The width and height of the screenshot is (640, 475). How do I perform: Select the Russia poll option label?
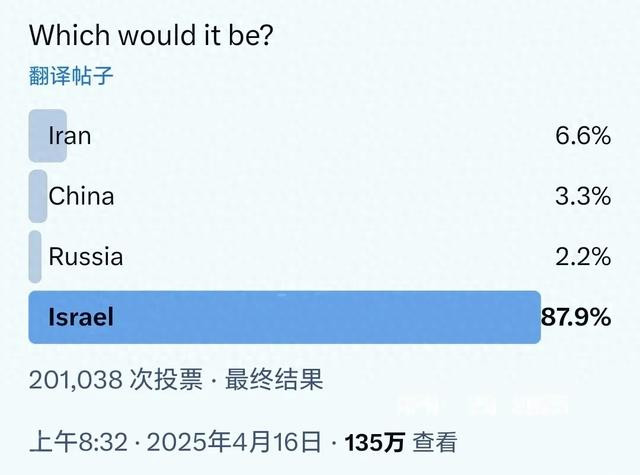(86, 257)
